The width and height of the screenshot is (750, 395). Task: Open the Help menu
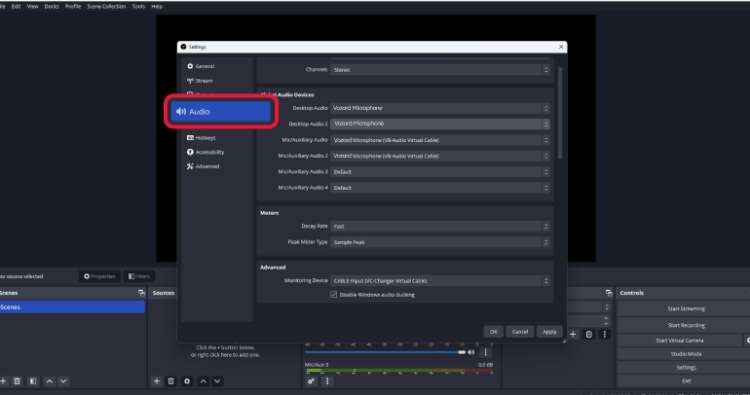pos(157,6)
